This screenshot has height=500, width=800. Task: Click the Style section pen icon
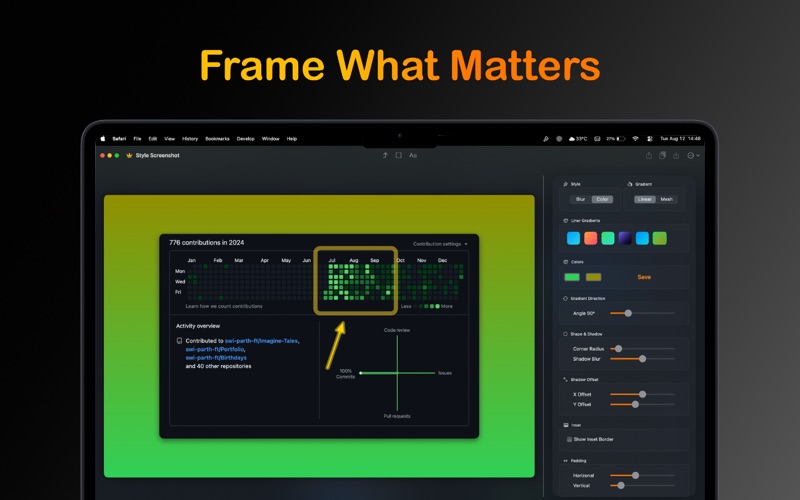coord(565,184)
